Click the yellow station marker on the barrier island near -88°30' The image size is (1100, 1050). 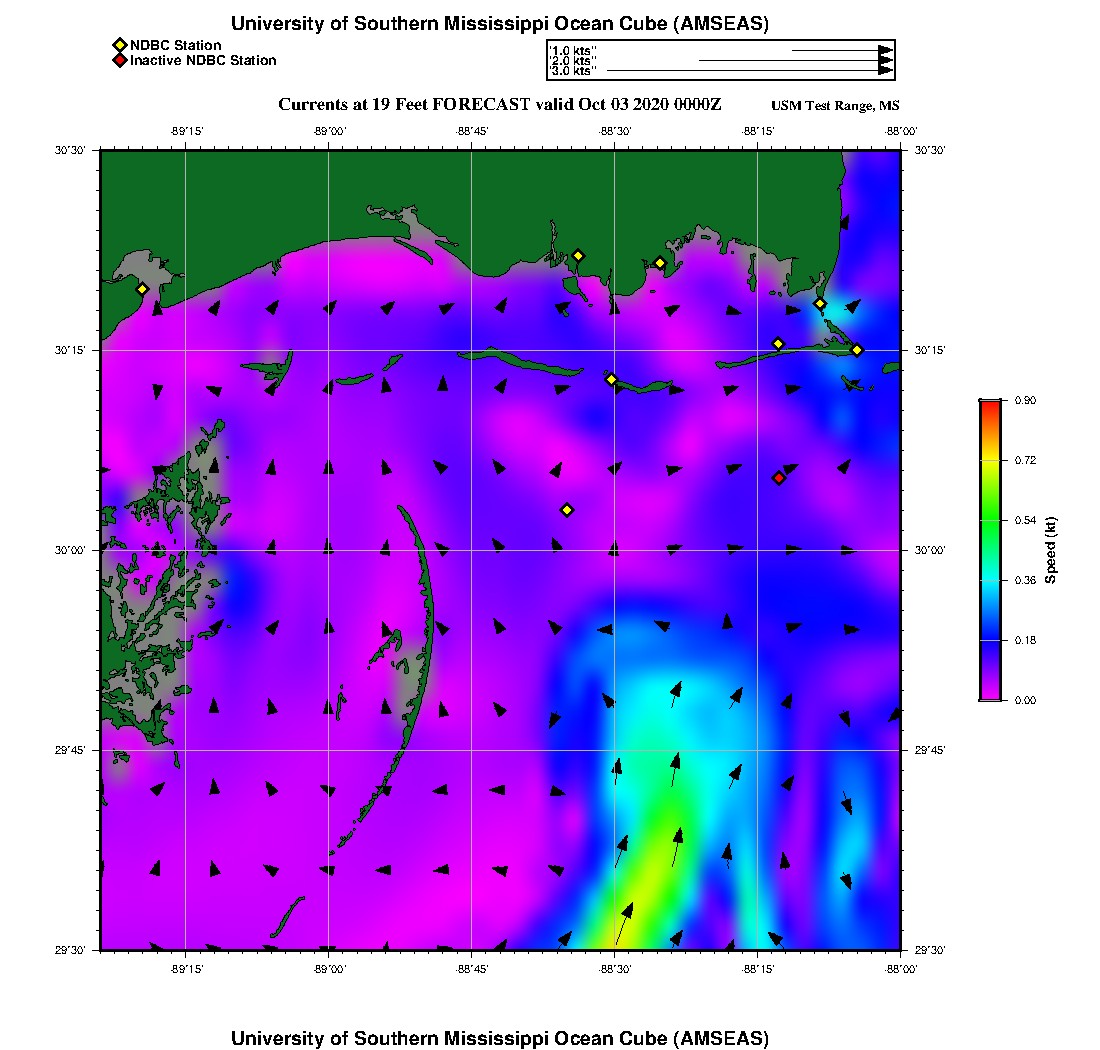pos(611,379)
